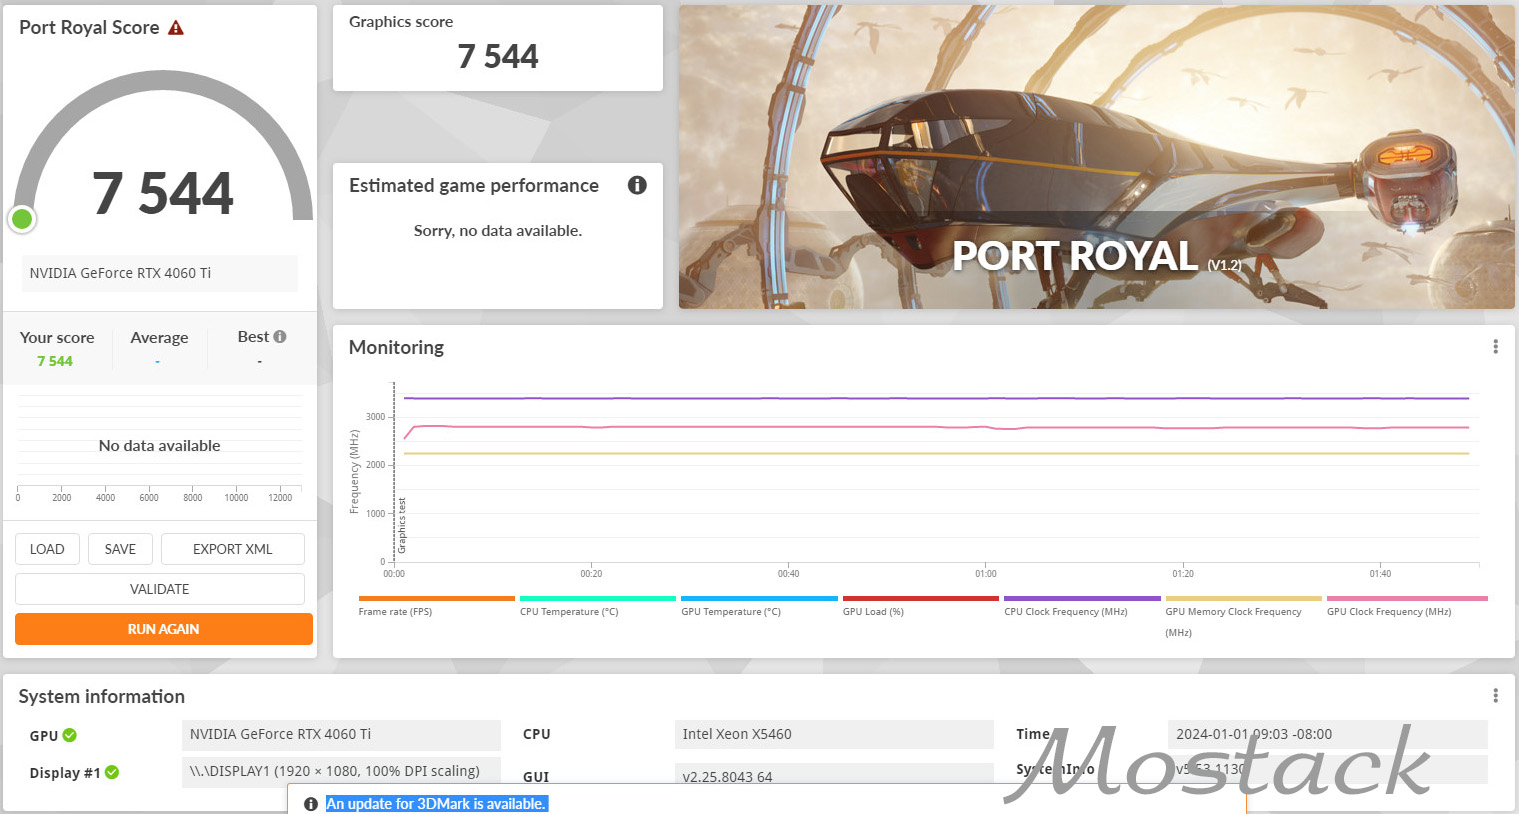The width and height of the screenshot is (1519, 814).
Task: Click the Display #1 value showing 1920 × 1080
Action: (341, 772)
